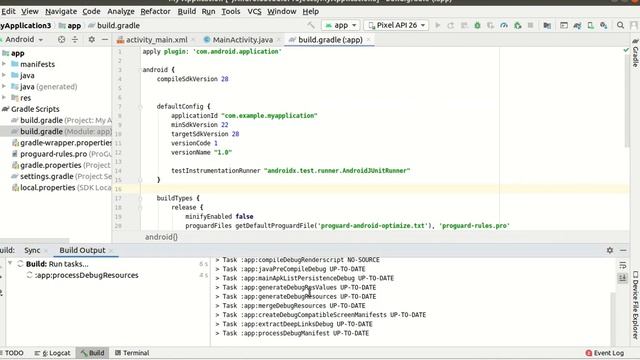640x360 pixels.
Task: Click the target scroll-from-source icon in Project panel
Action: [62, 40]
